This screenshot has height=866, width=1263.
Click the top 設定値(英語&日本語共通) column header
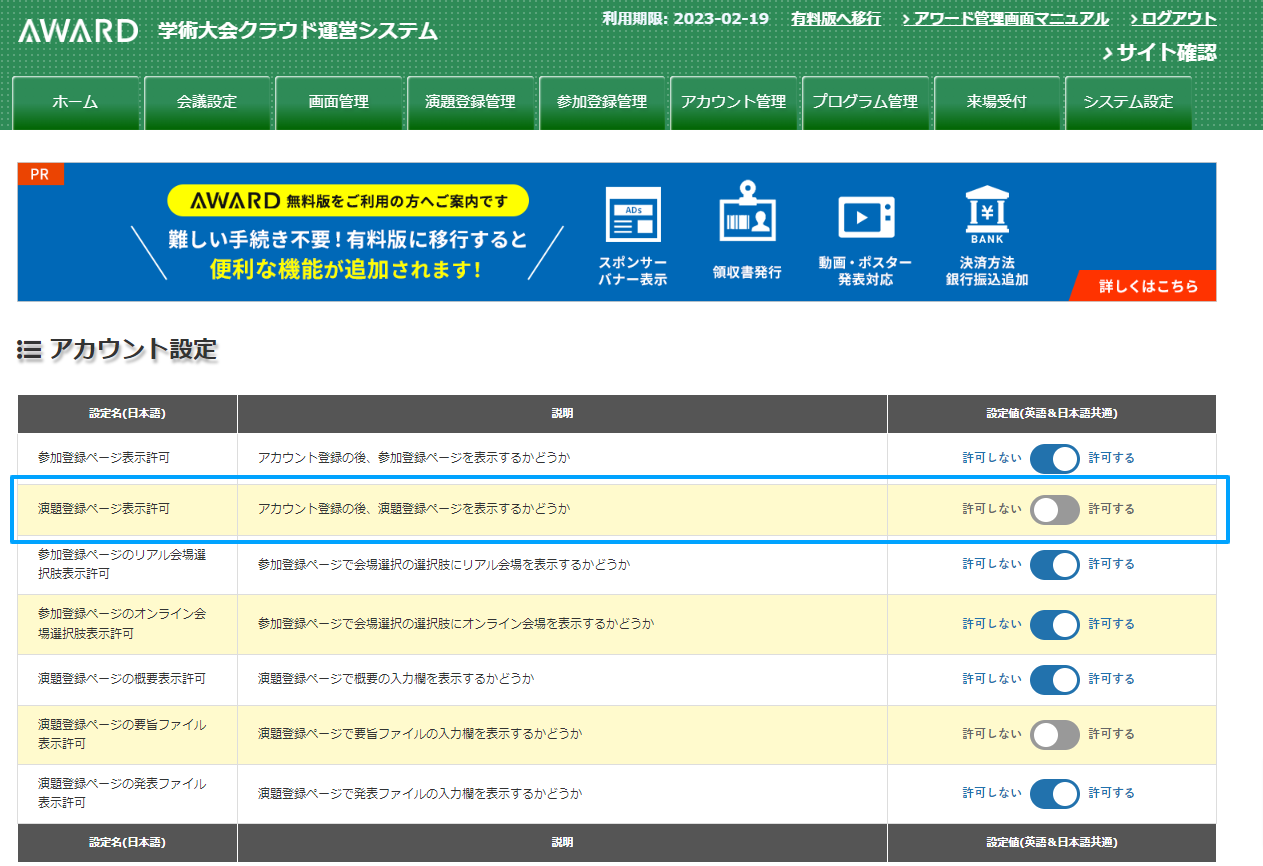(1052, 414)
